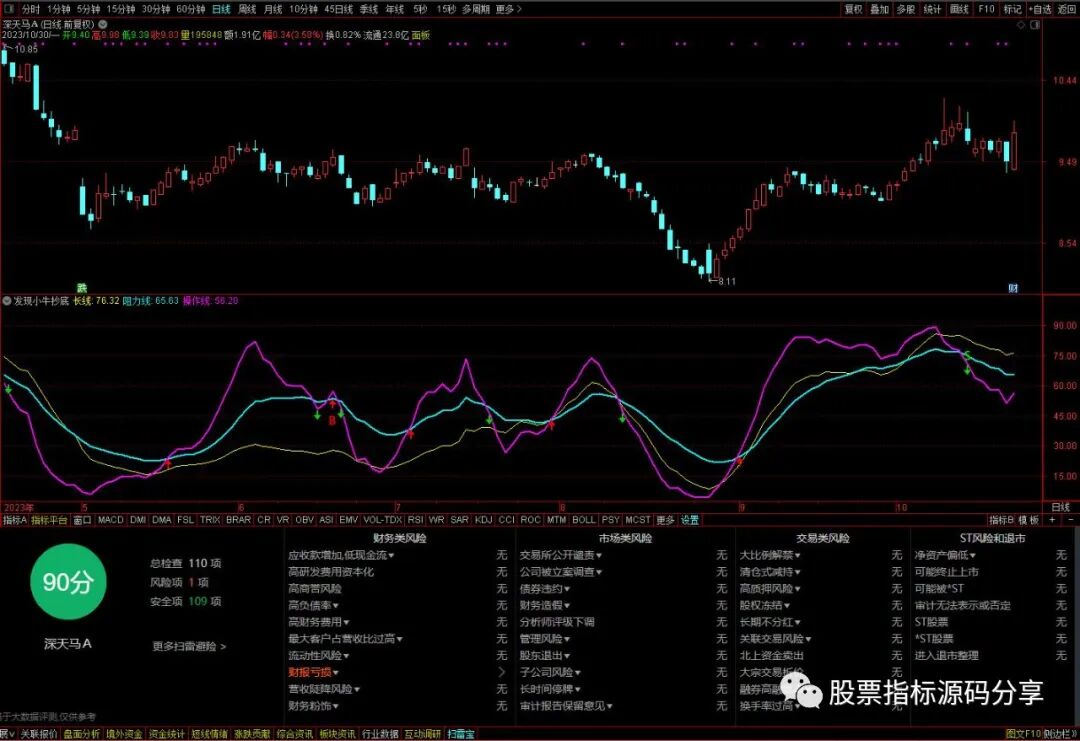The image size is (1080, 741).
Task: Open the 指标平台 tab
Action: click(x=50, y=520)
